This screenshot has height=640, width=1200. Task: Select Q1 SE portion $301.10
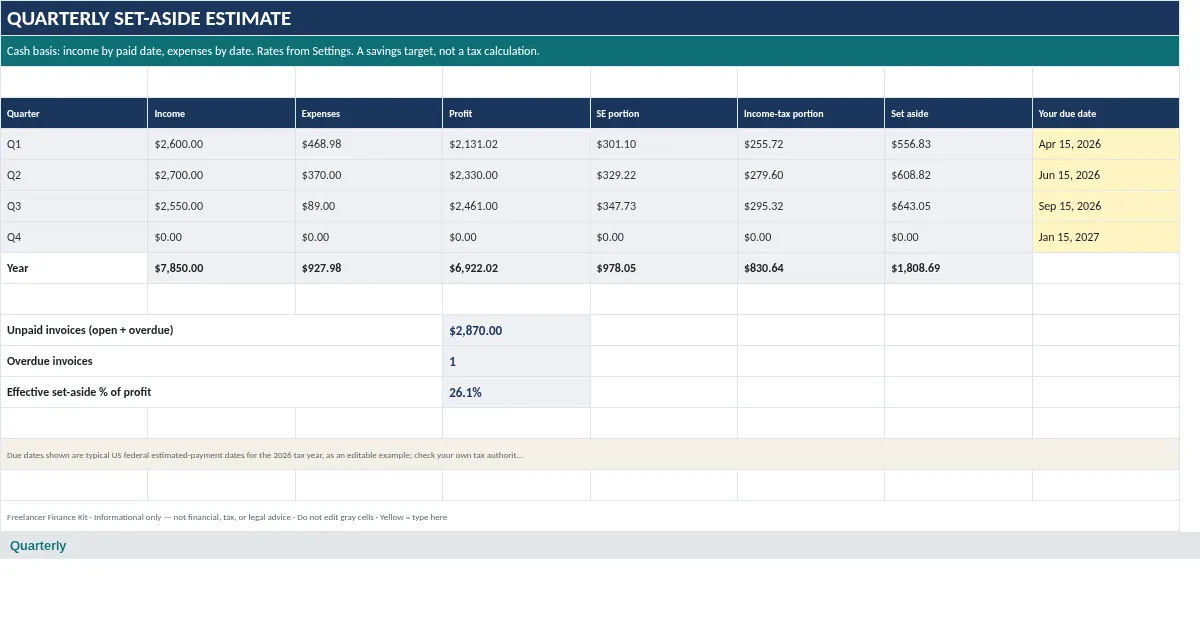[x=664, y=144]
